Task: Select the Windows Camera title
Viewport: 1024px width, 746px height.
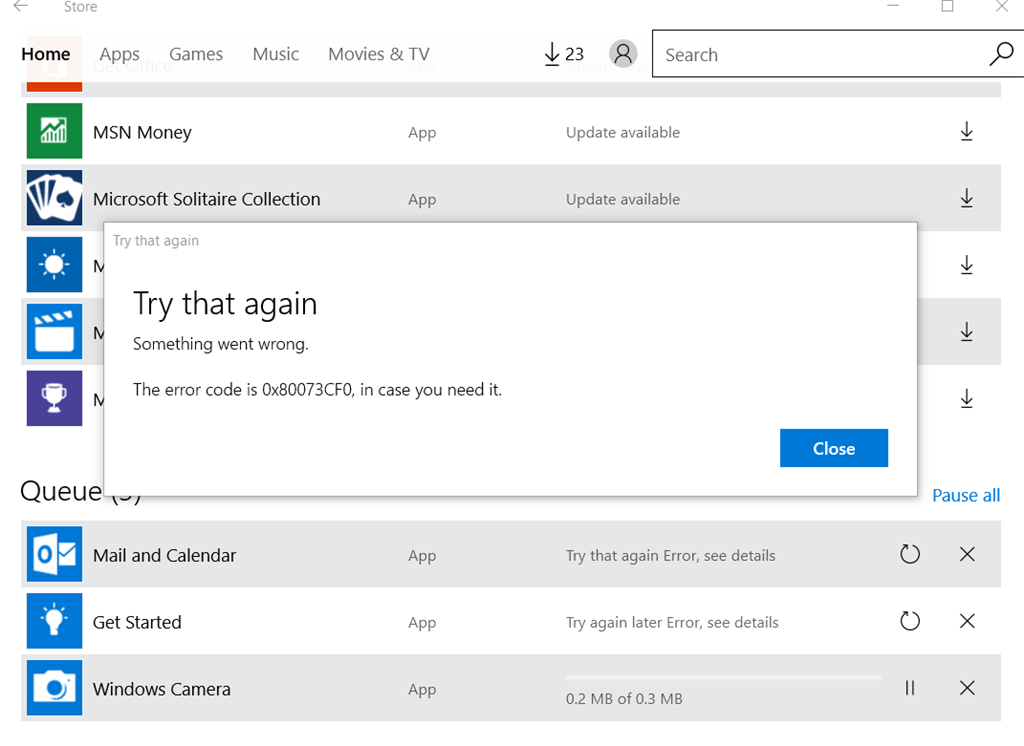Action: [x=161, y=689]
